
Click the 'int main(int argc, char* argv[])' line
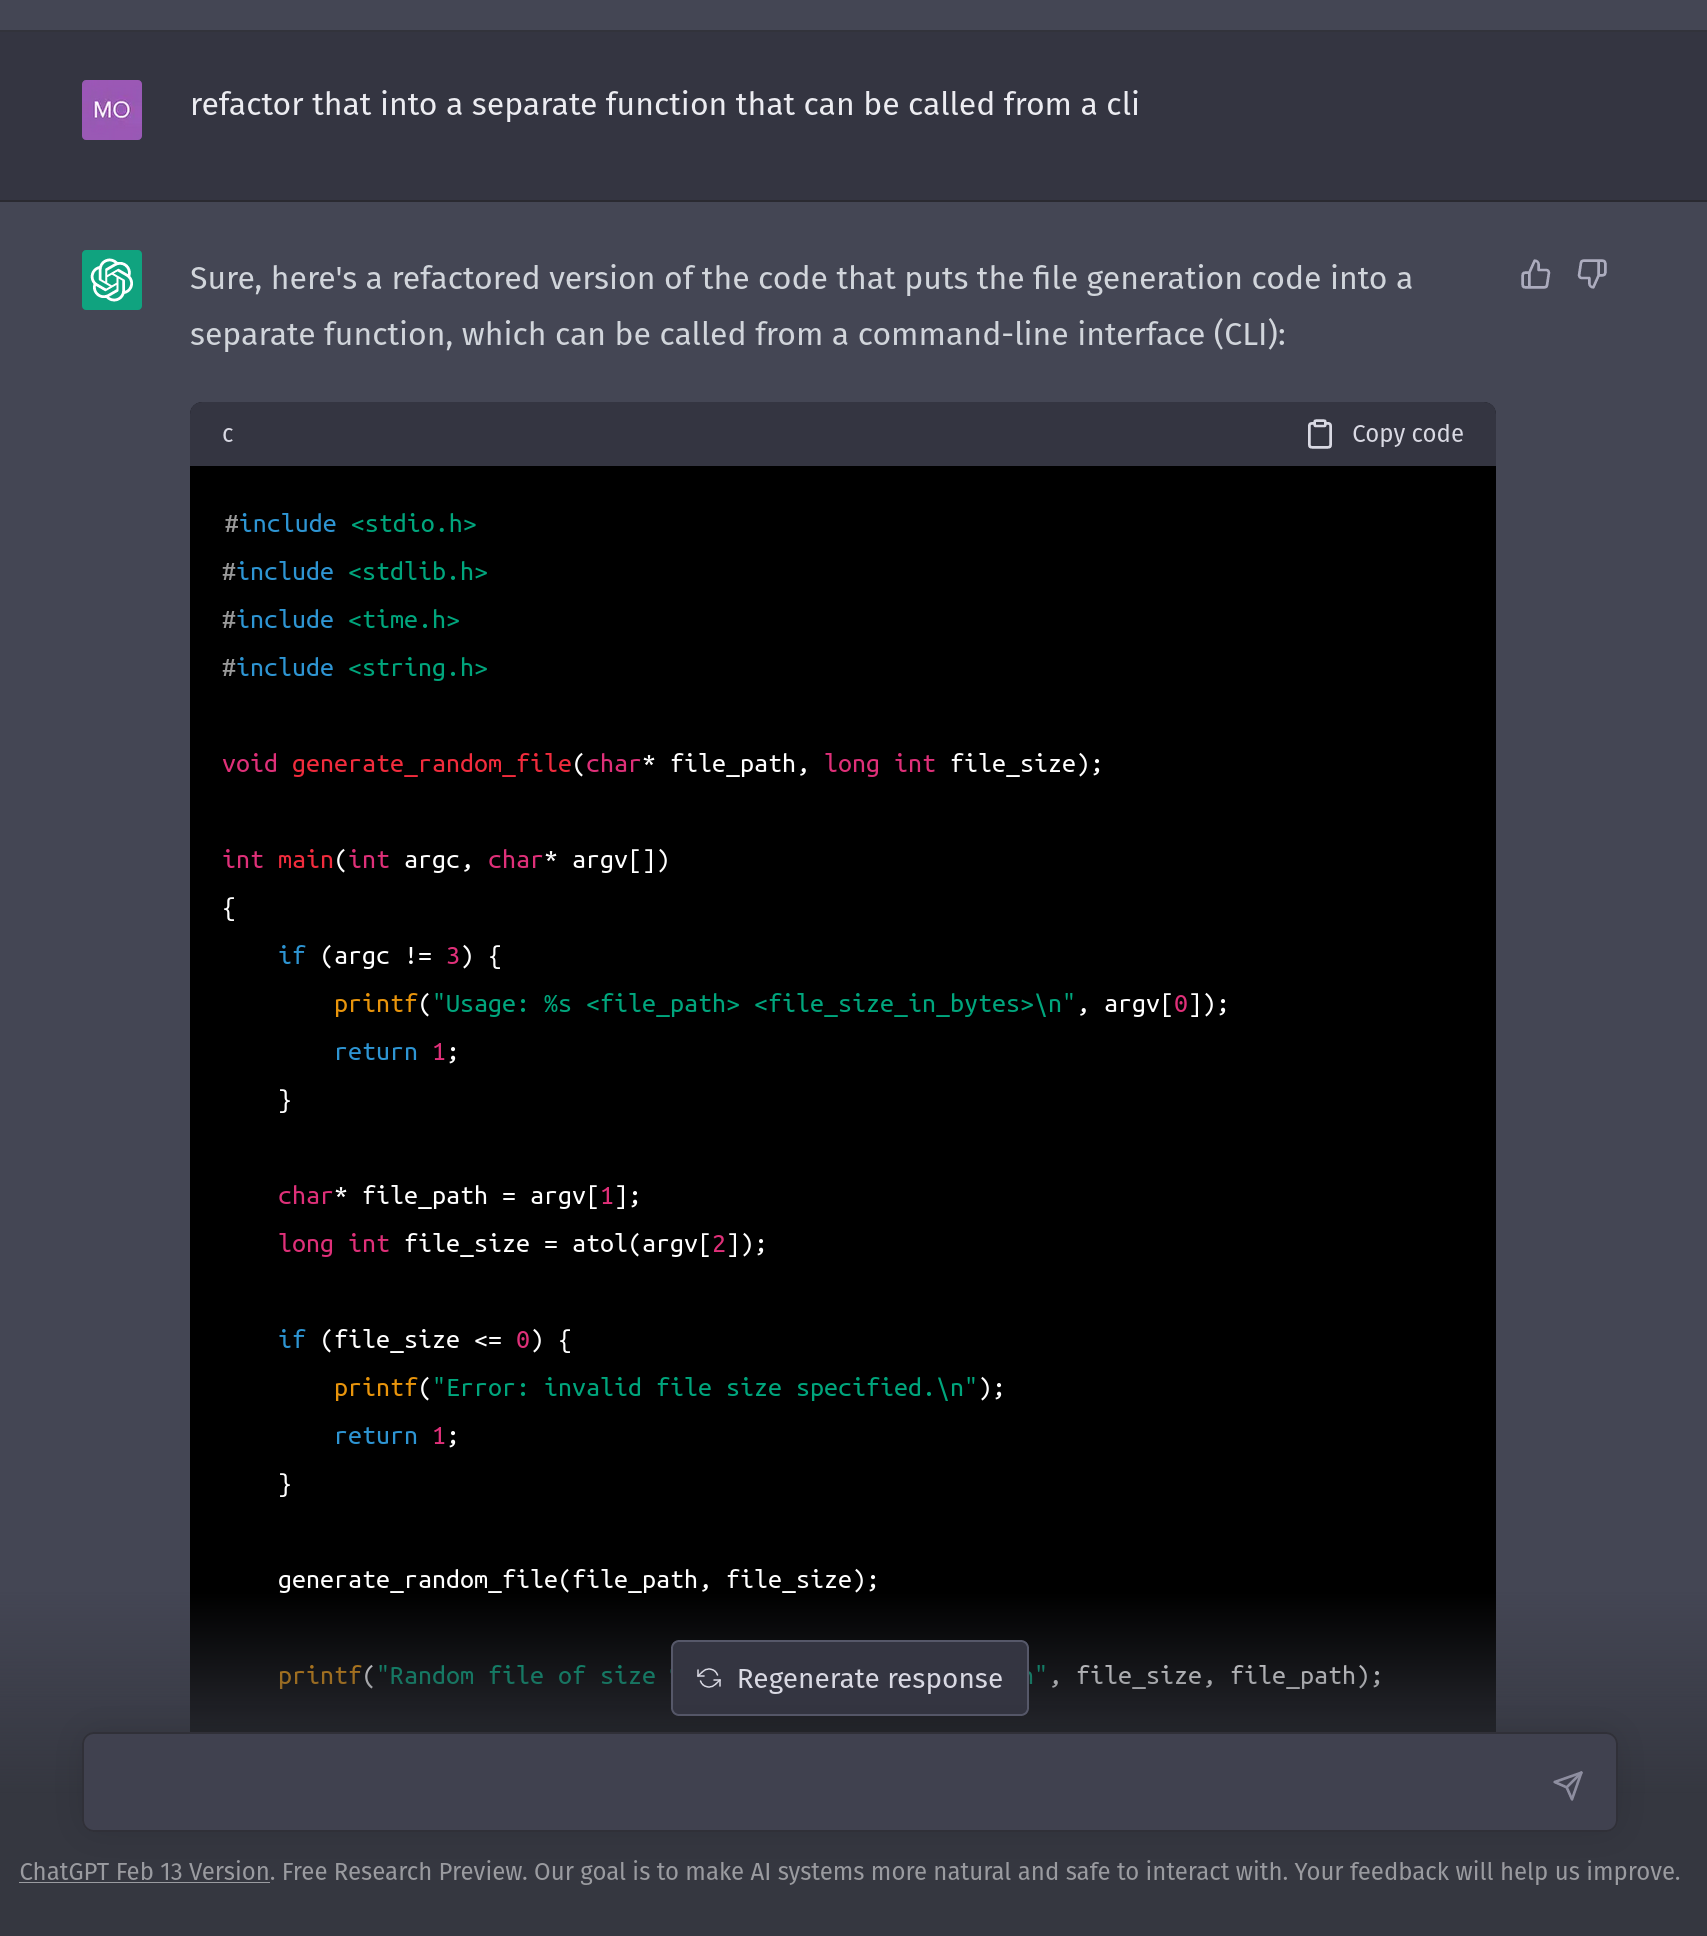point(446,860)
